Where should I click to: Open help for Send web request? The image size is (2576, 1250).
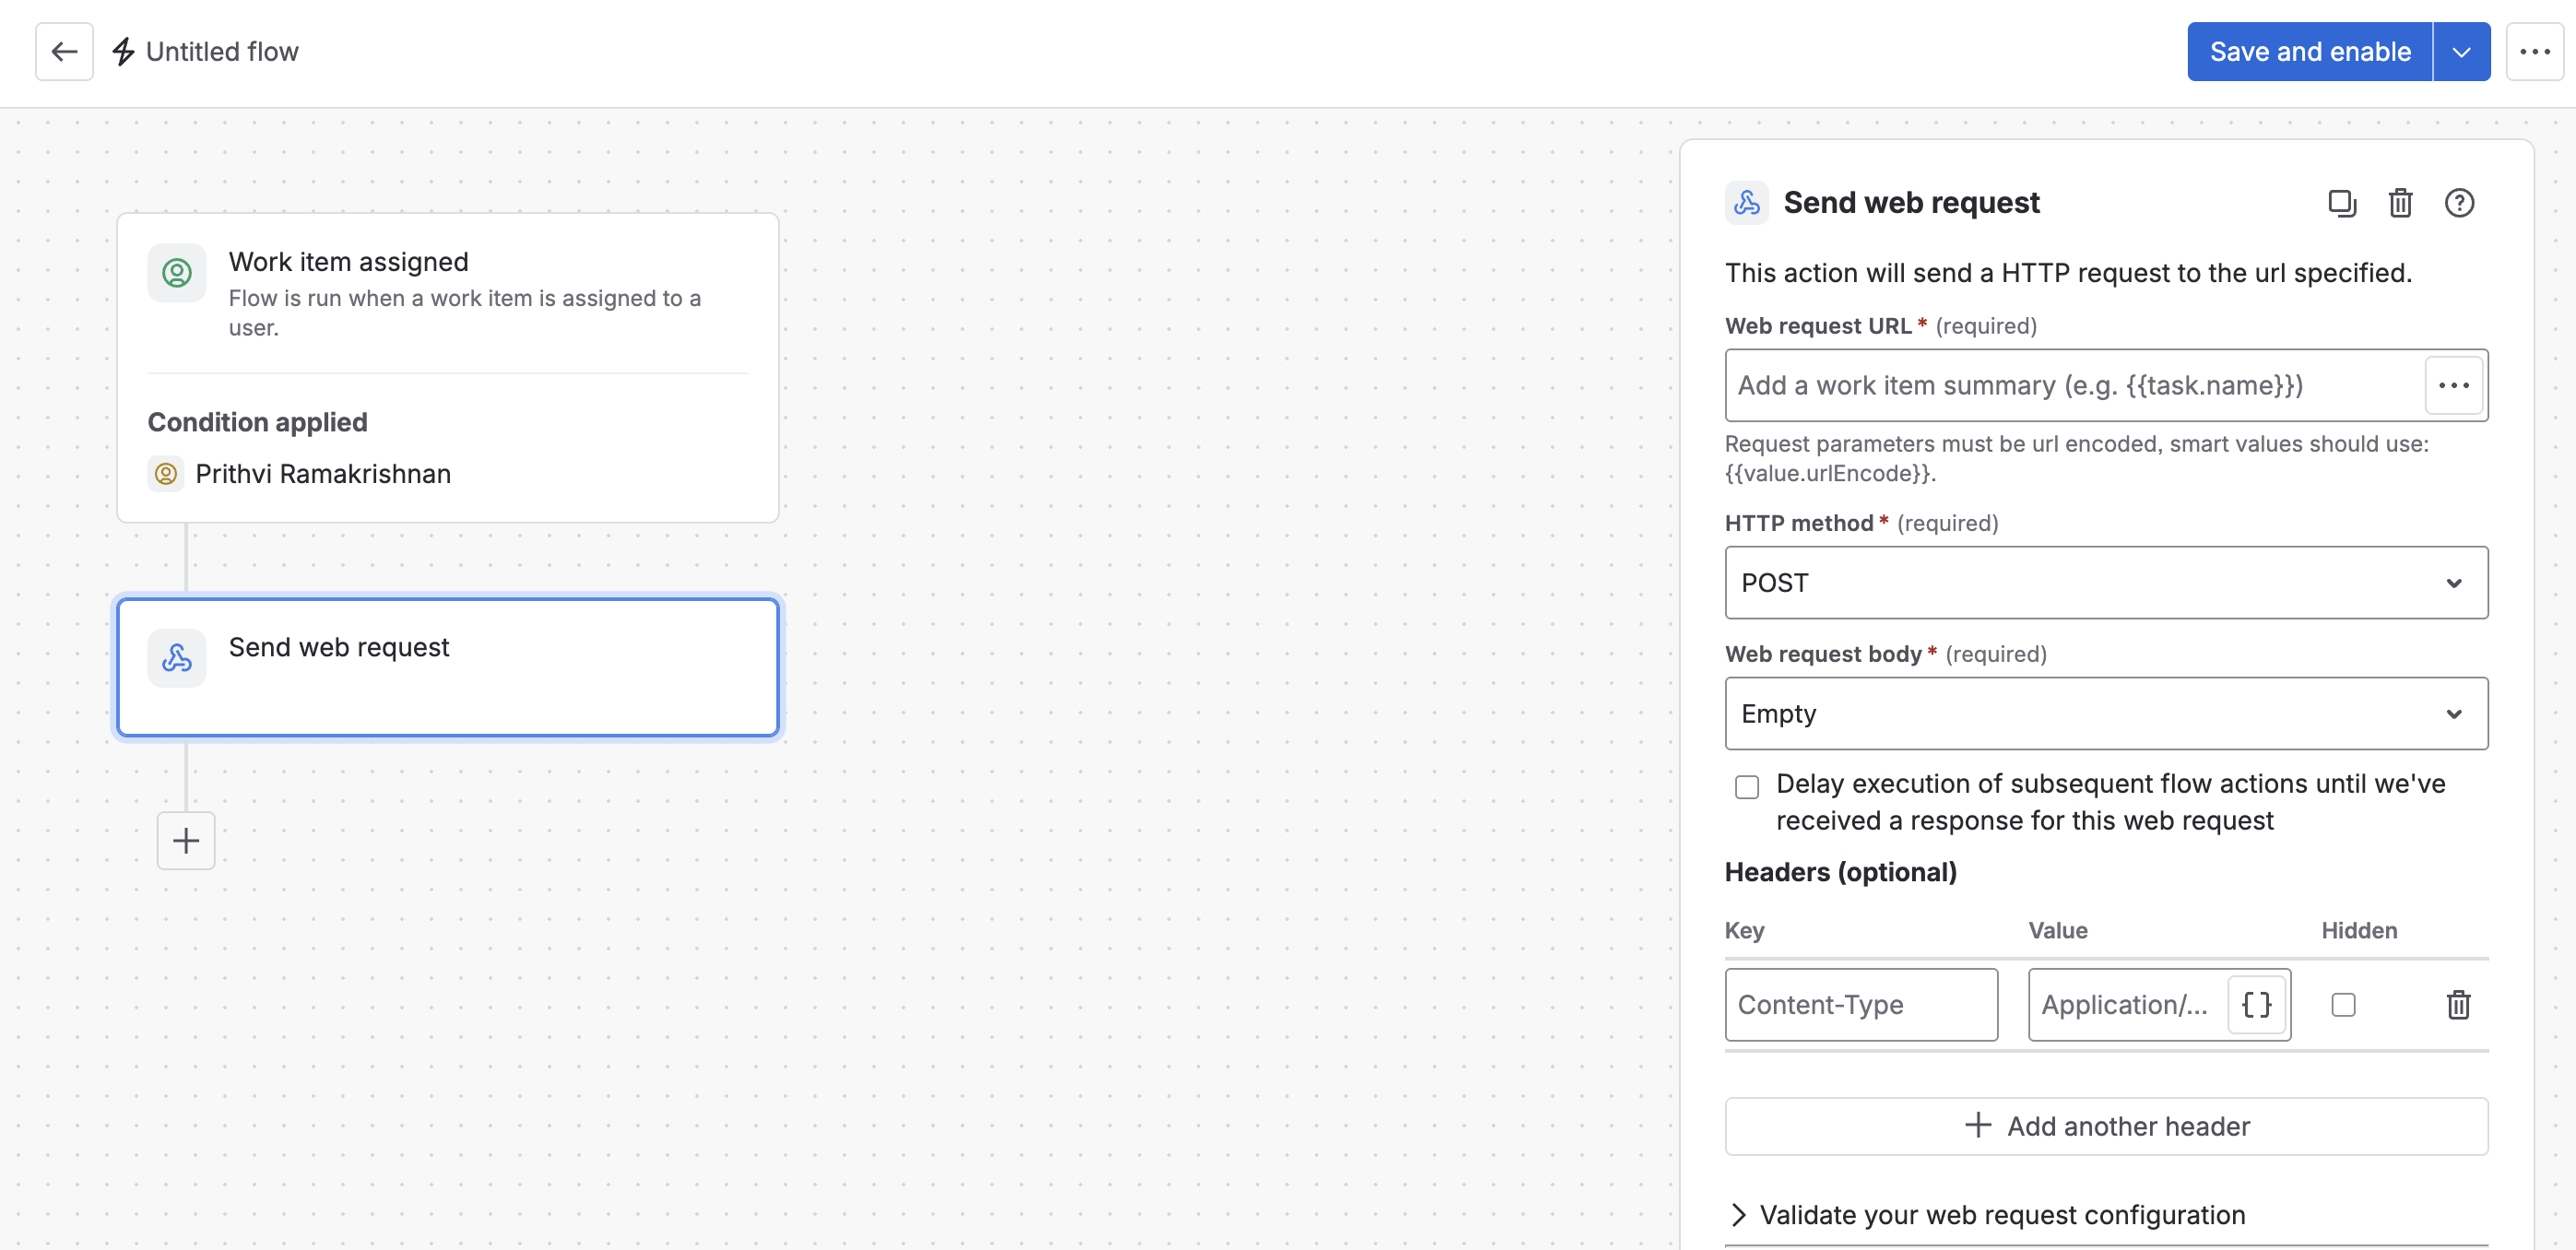(x=2459, y=203)
